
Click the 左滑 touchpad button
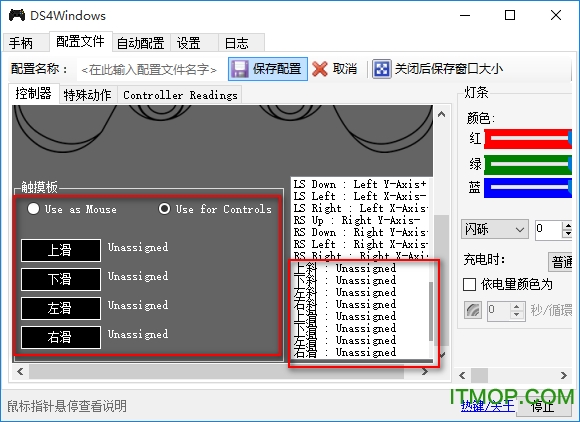click(x=61, y=308)
